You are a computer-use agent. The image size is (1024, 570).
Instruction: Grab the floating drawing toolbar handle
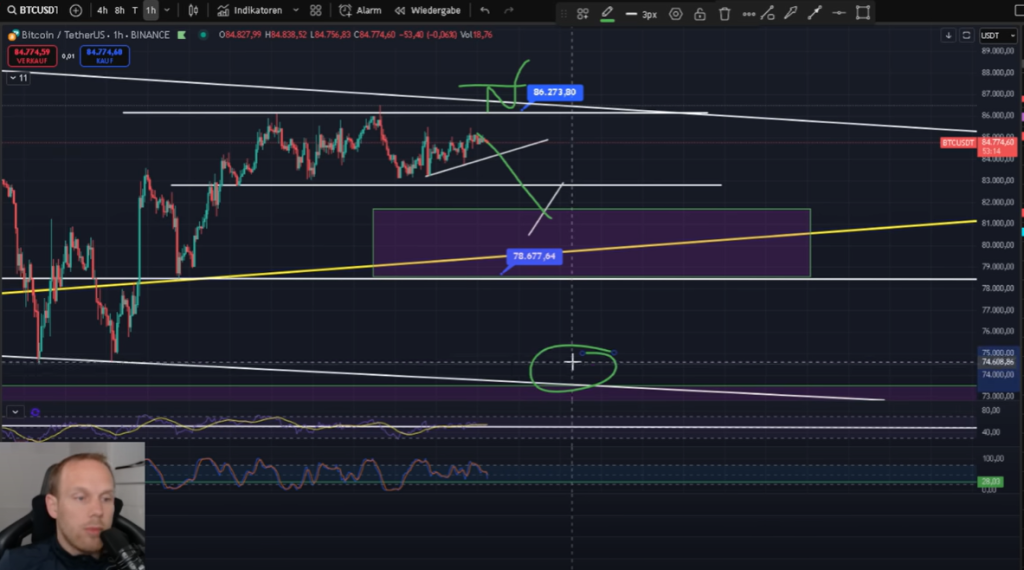coord(564,13)
